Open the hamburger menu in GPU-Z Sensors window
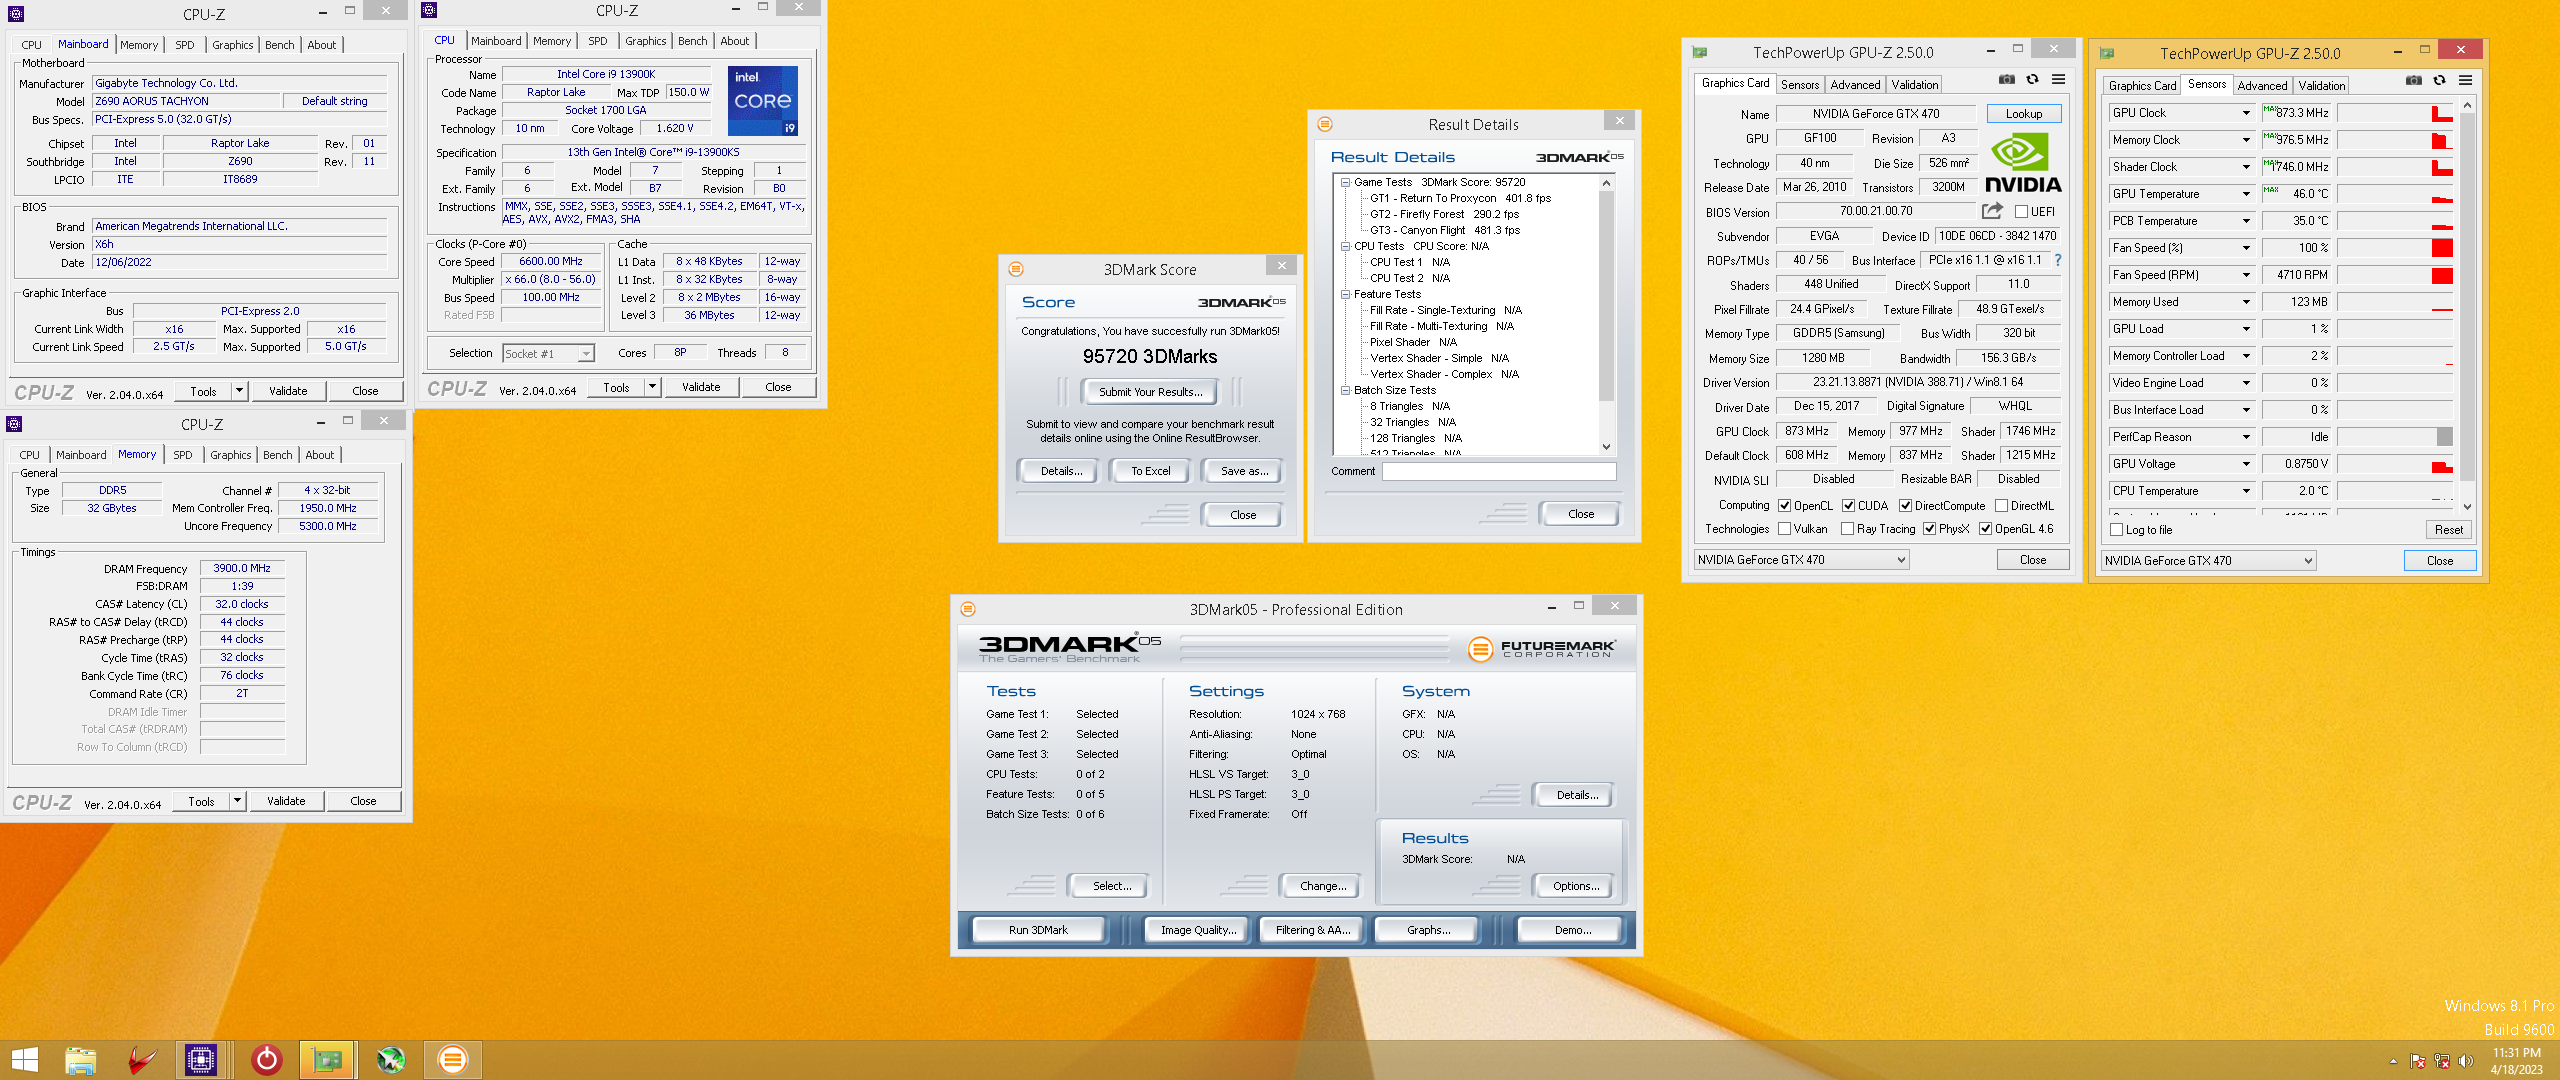The width and height of the screenshot is (2560, 1080). coord(2465,81)
